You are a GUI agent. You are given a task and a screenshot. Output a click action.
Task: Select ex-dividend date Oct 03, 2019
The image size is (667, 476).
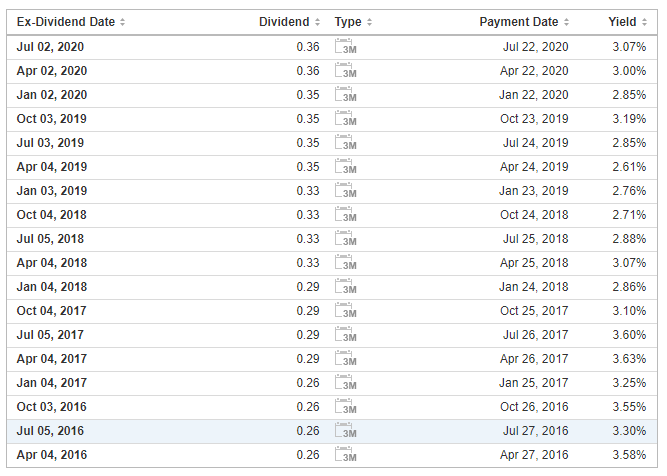click(51, 119)
